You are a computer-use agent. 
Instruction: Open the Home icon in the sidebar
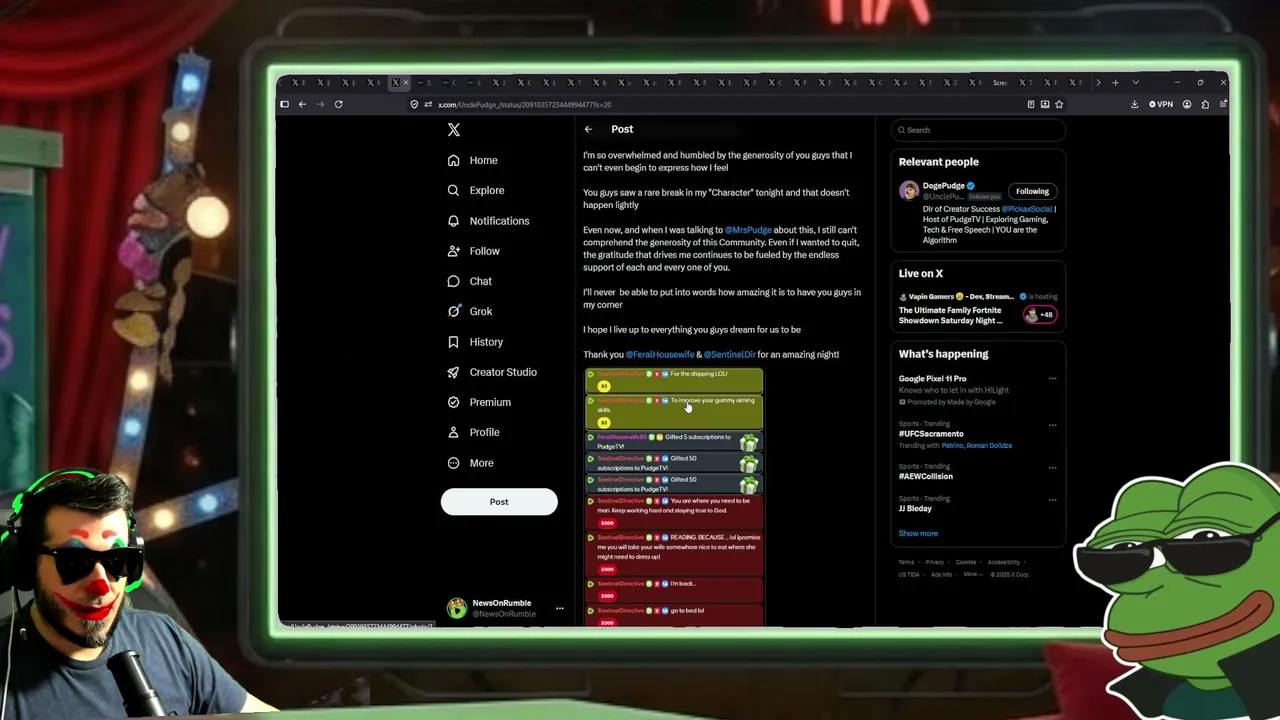(x=454, y=160)
